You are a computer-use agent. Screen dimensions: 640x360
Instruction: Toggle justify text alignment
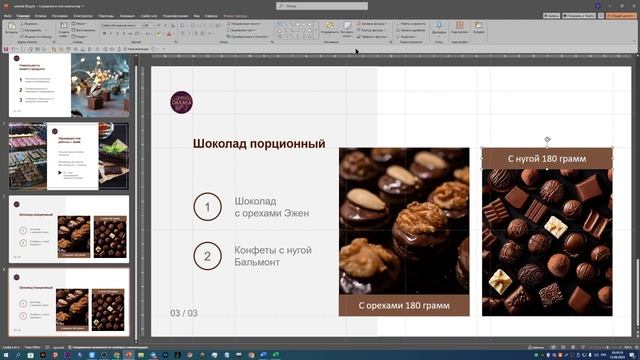click(x=202, y=33)
